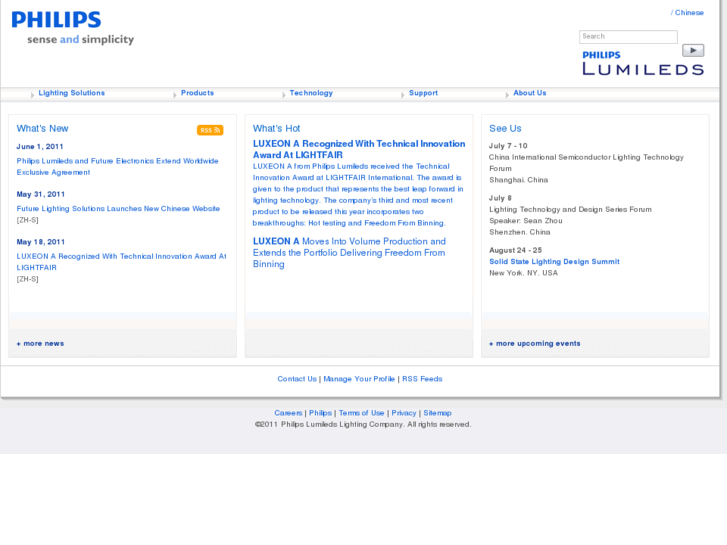This screenshot has width=727, height=545.
Task: Click the What's Hot heading
Action: (276, 128)
